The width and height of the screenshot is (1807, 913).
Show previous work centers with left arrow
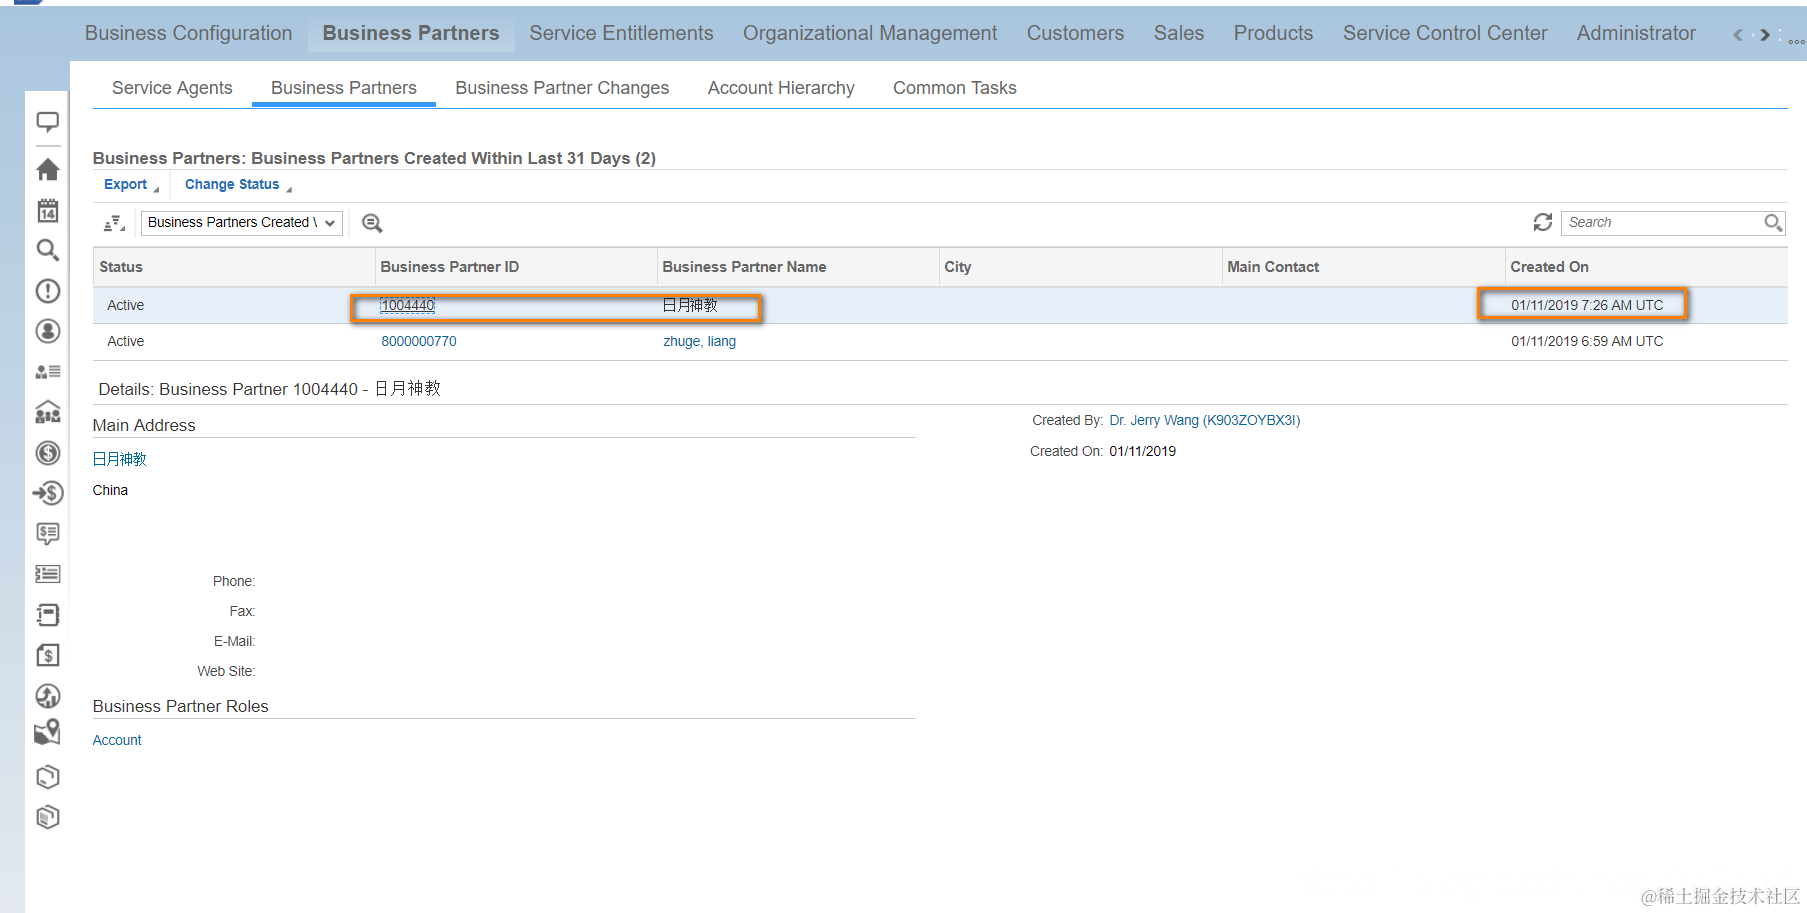pyautogui.click(x=1738, y=35)
